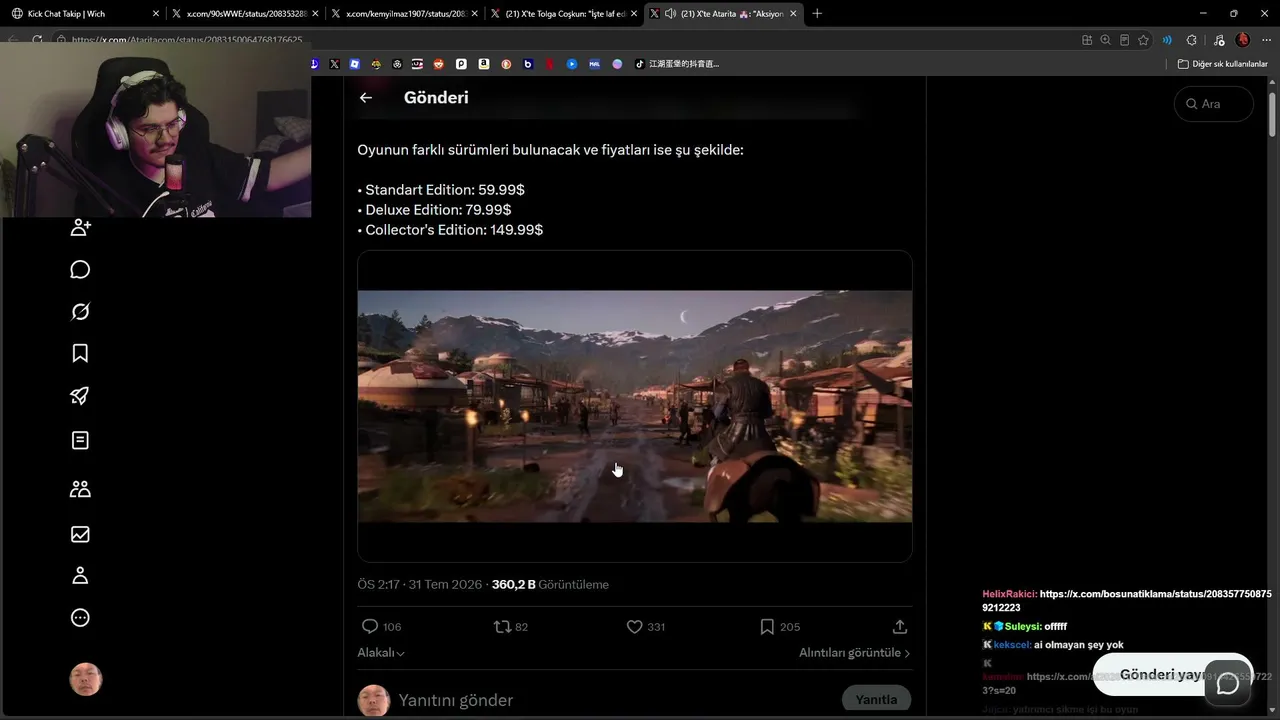Click the add-person icon in the X sidebar
The height and width of the screenshot is (720, 1280).
click(81, 228)
